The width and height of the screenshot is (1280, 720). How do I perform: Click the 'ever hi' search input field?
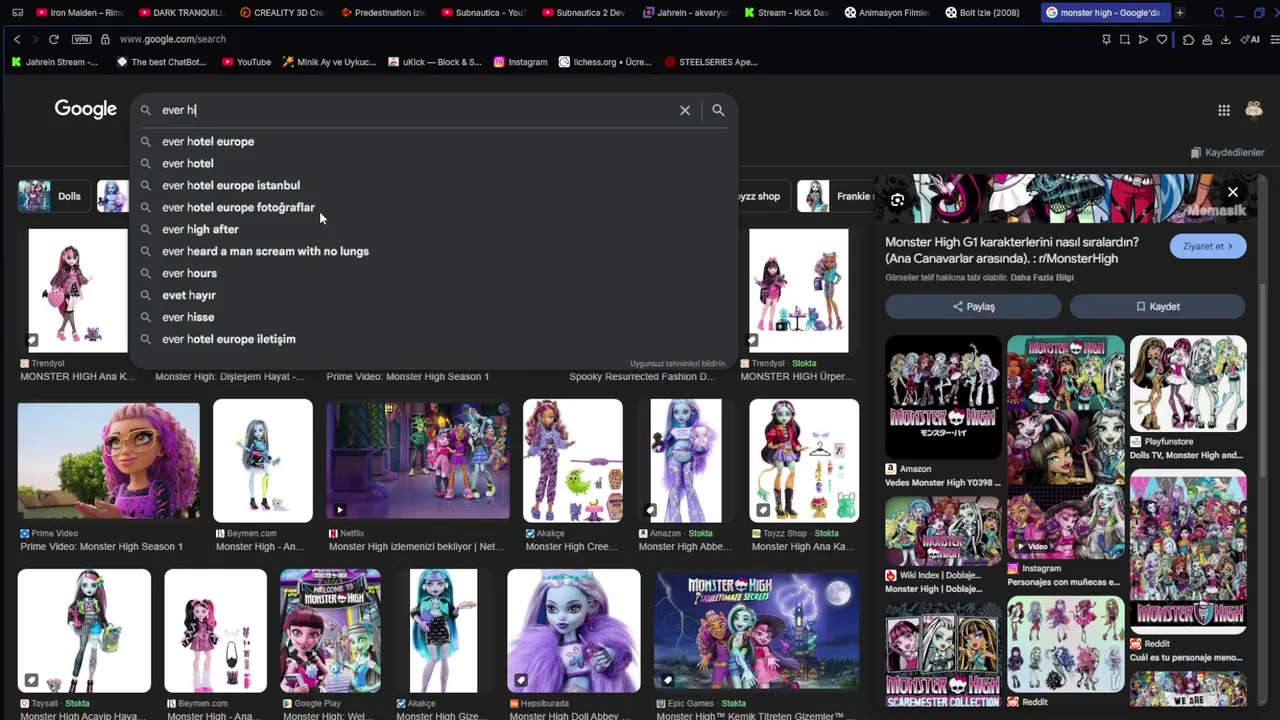415,110
